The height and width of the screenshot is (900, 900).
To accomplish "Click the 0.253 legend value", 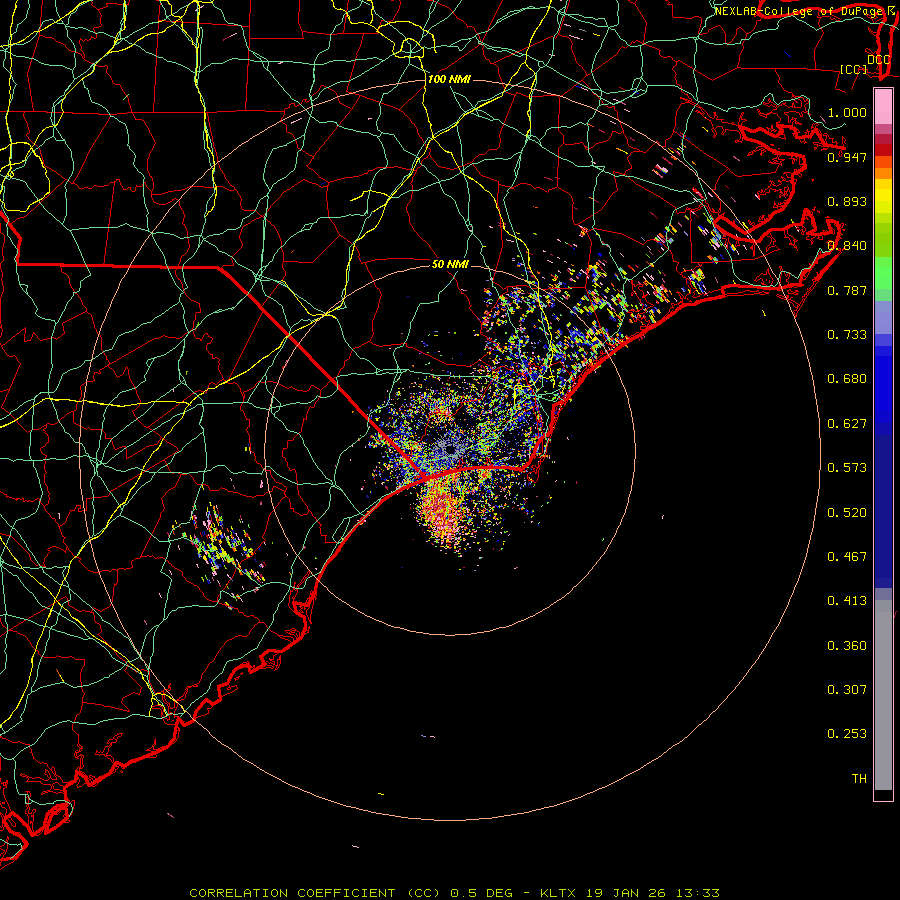I will tap(847, 734).
